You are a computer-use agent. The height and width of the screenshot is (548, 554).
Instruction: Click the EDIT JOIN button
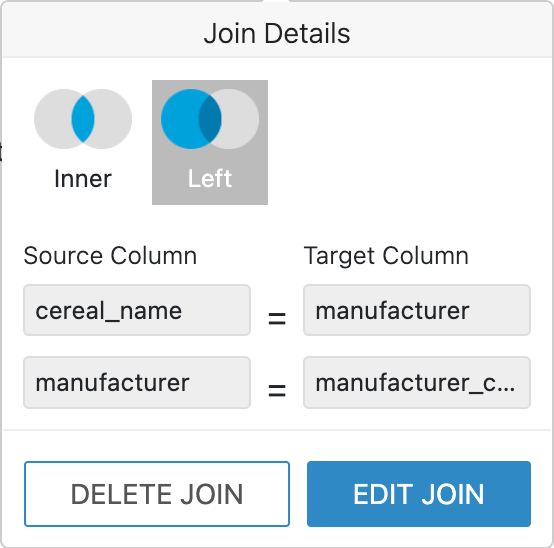[x=419, y=494]
